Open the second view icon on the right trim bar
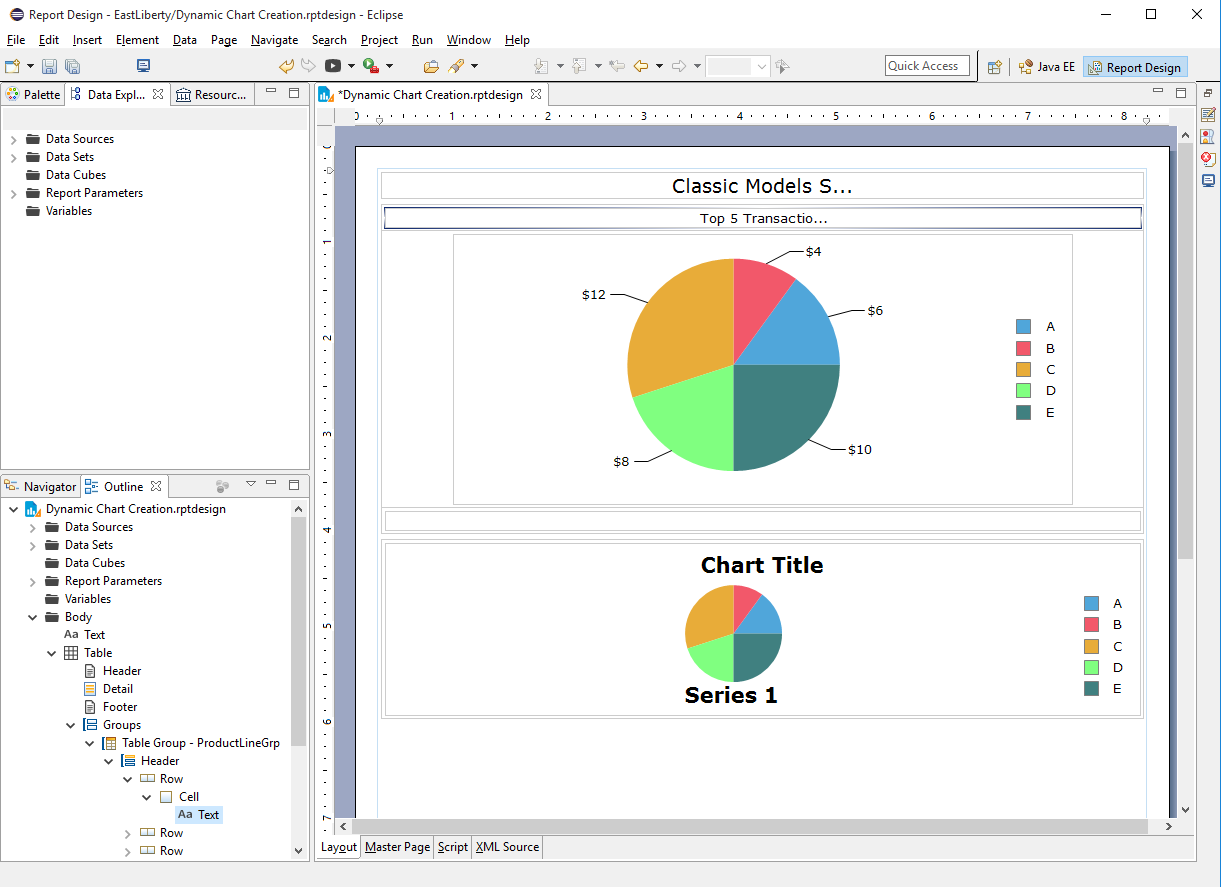This screenshot has height=887, width=1221. [1208, 137]
